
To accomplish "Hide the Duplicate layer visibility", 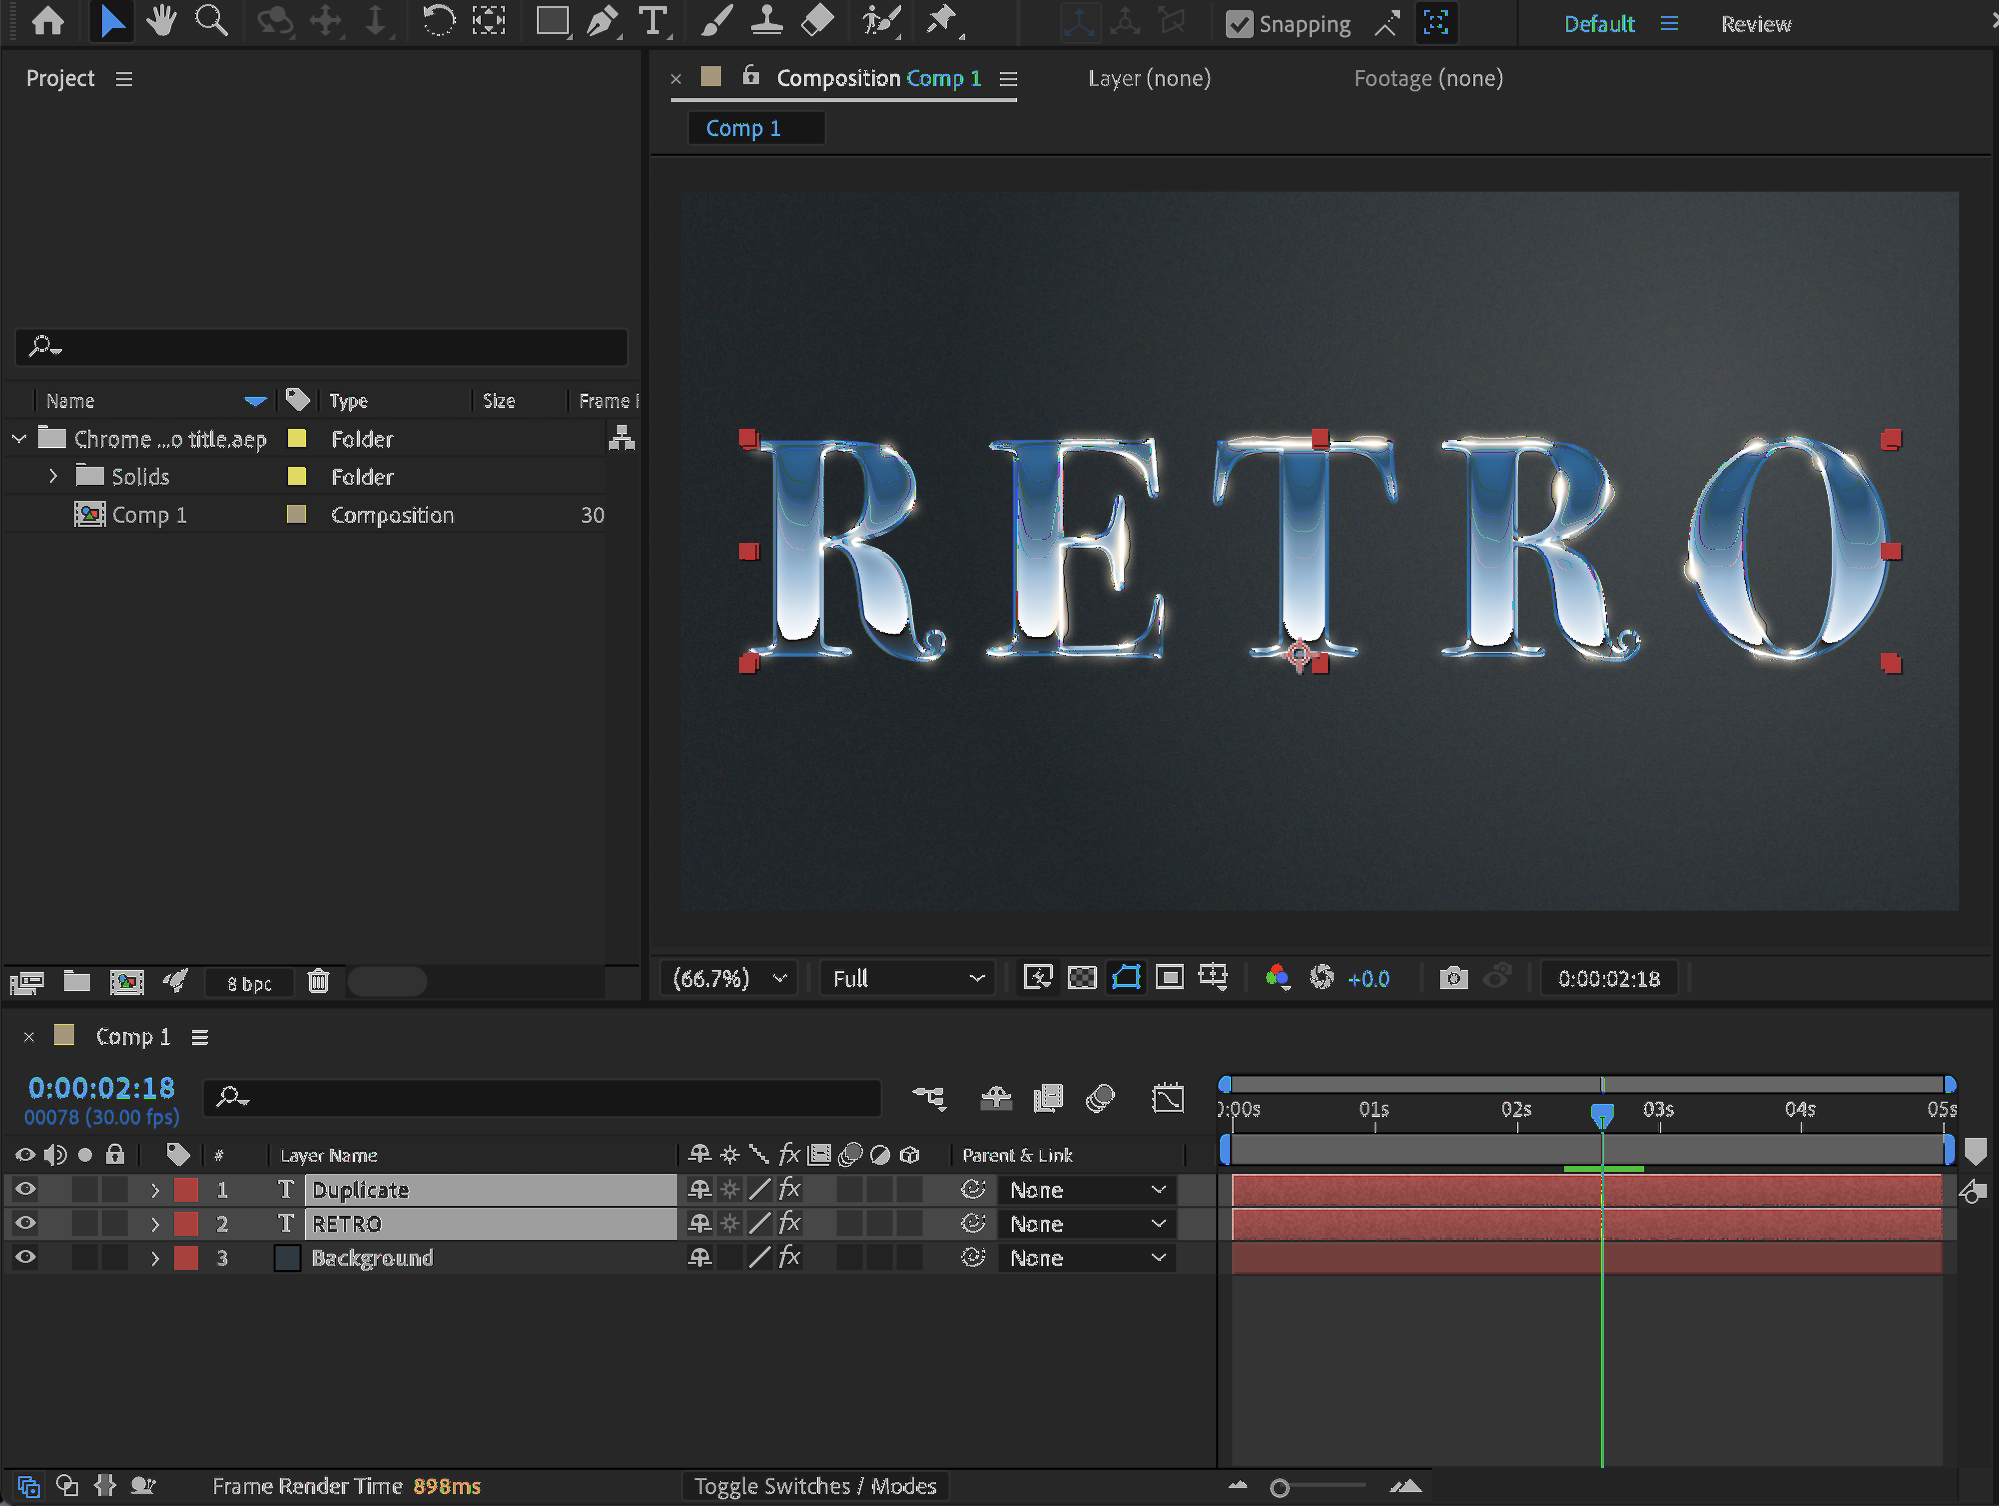I will pyautogui.click(x=25, y=1190).
